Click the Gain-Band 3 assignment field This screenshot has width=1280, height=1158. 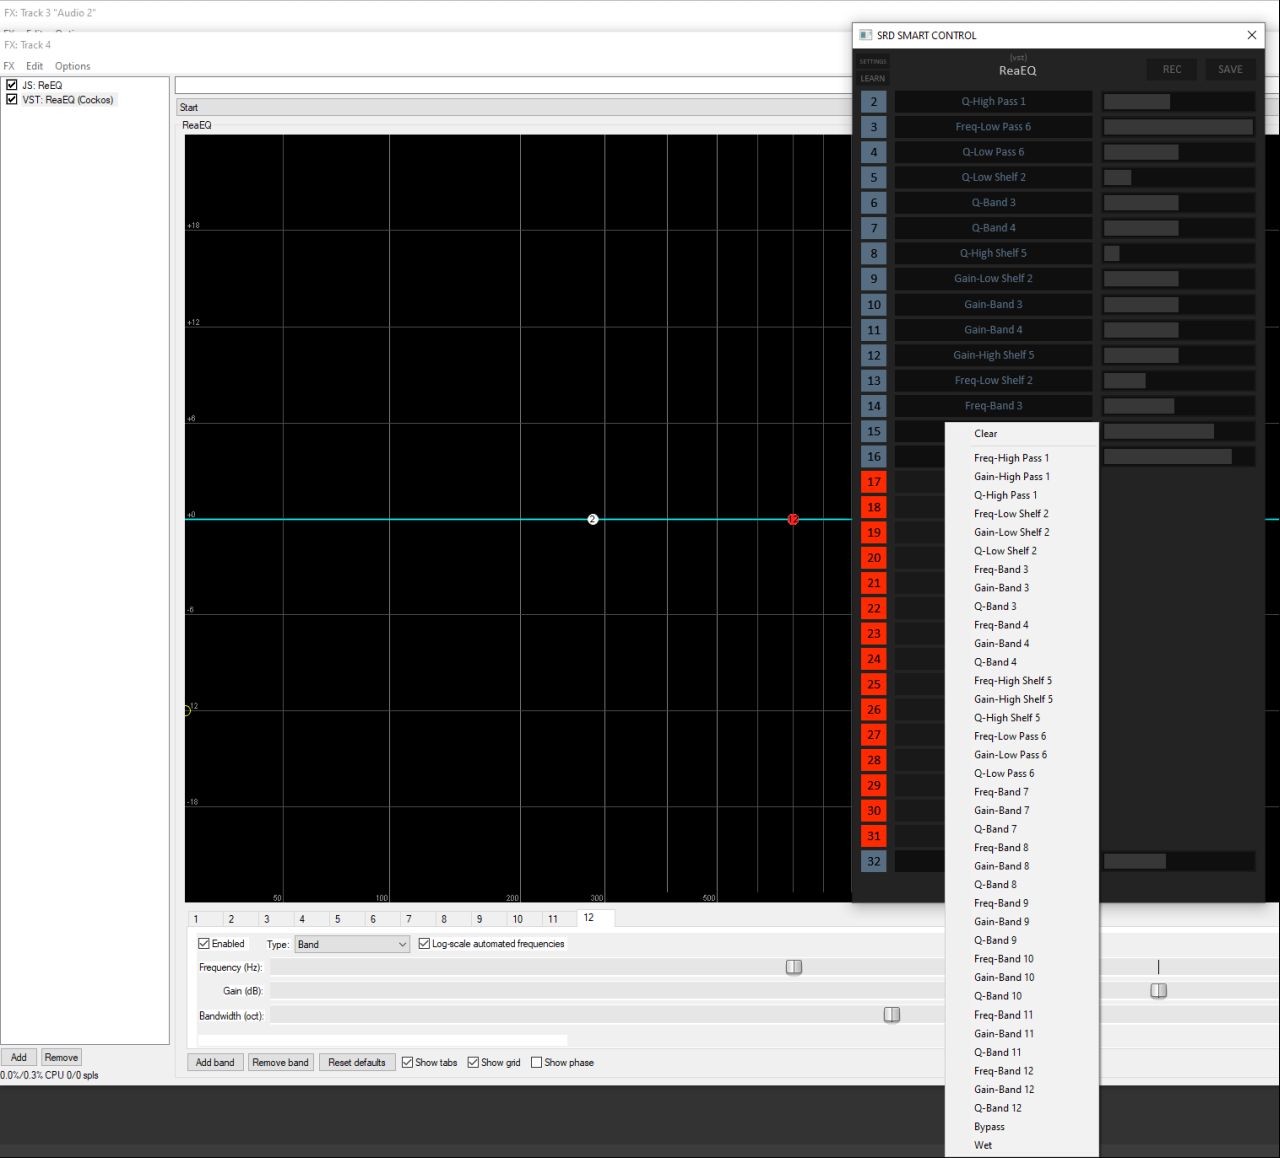(x=994, y=304)
